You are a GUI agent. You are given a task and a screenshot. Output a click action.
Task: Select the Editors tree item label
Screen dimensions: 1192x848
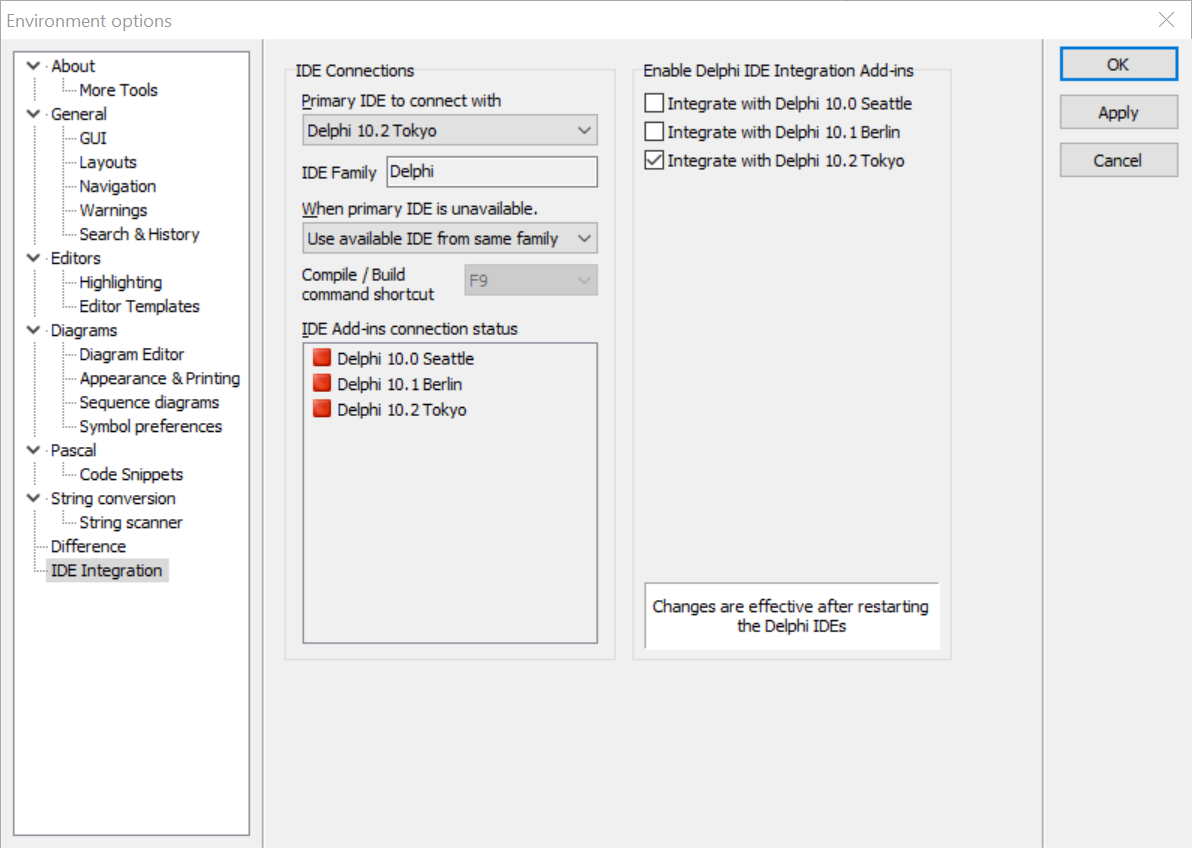point(75,258)
